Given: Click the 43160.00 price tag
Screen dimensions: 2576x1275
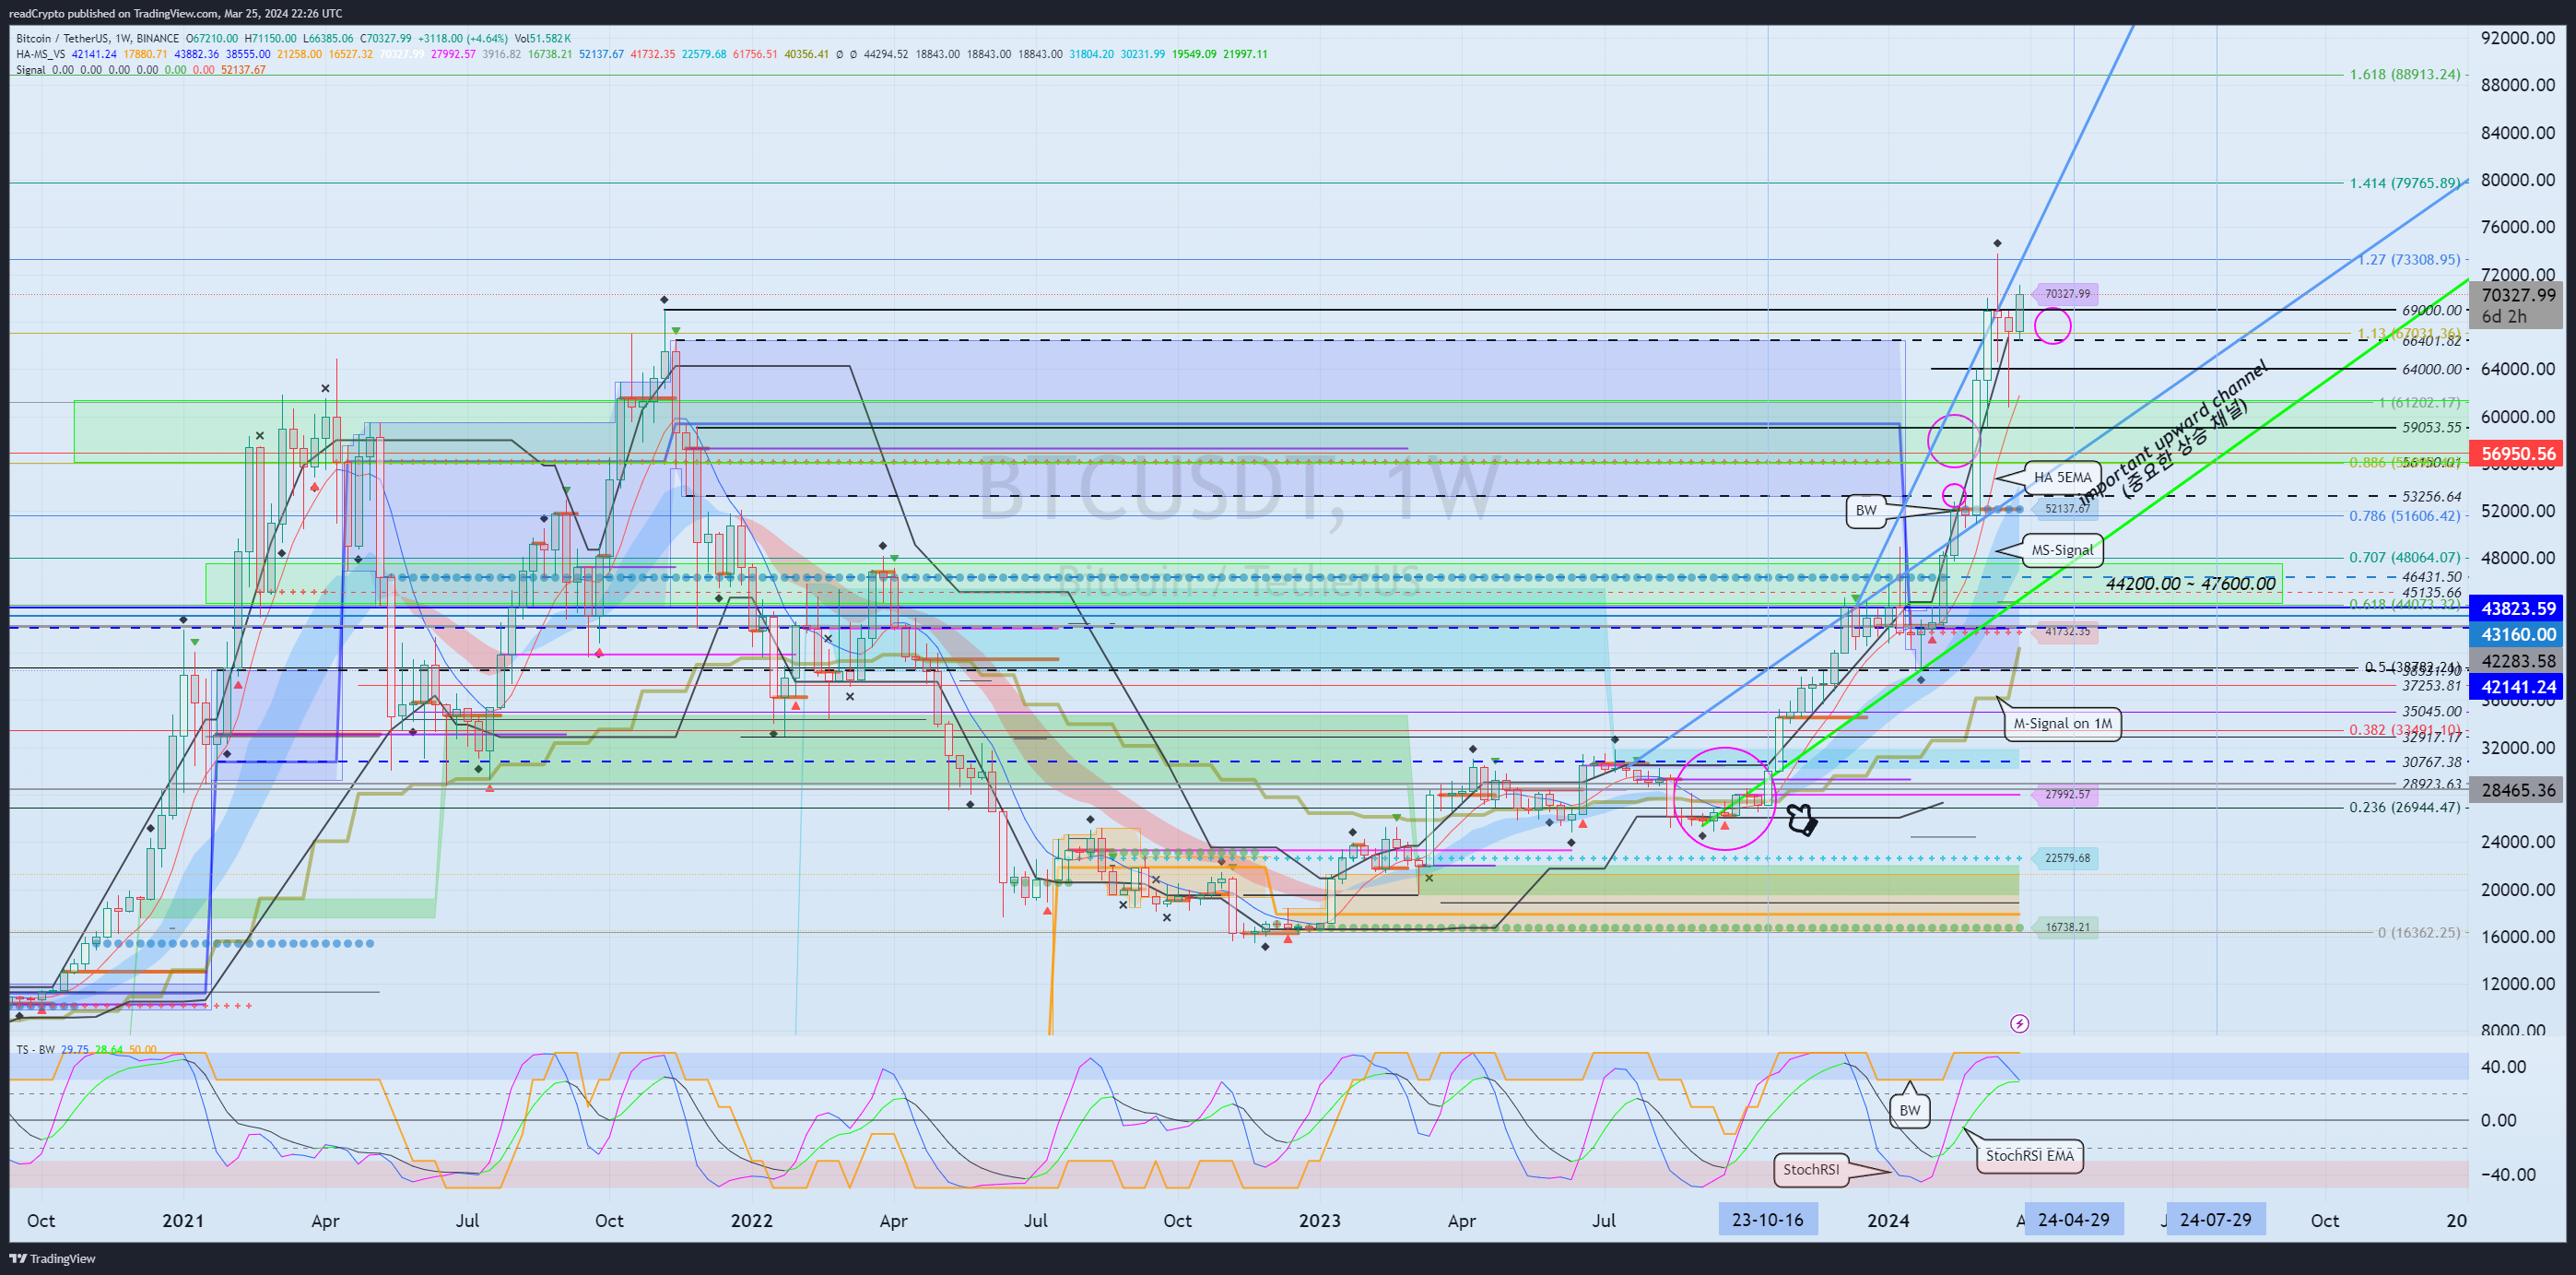Looking at the screenshot, I should 2517,634.
